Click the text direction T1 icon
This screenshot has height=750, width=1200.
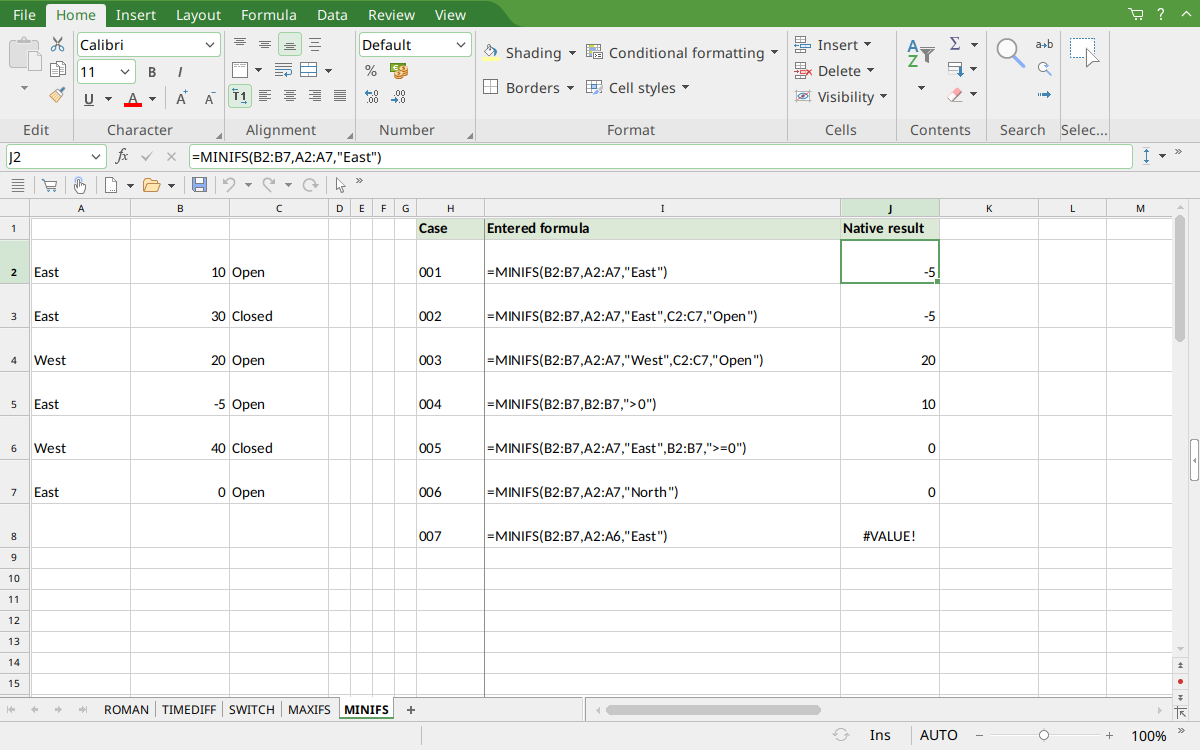point(240,96)
